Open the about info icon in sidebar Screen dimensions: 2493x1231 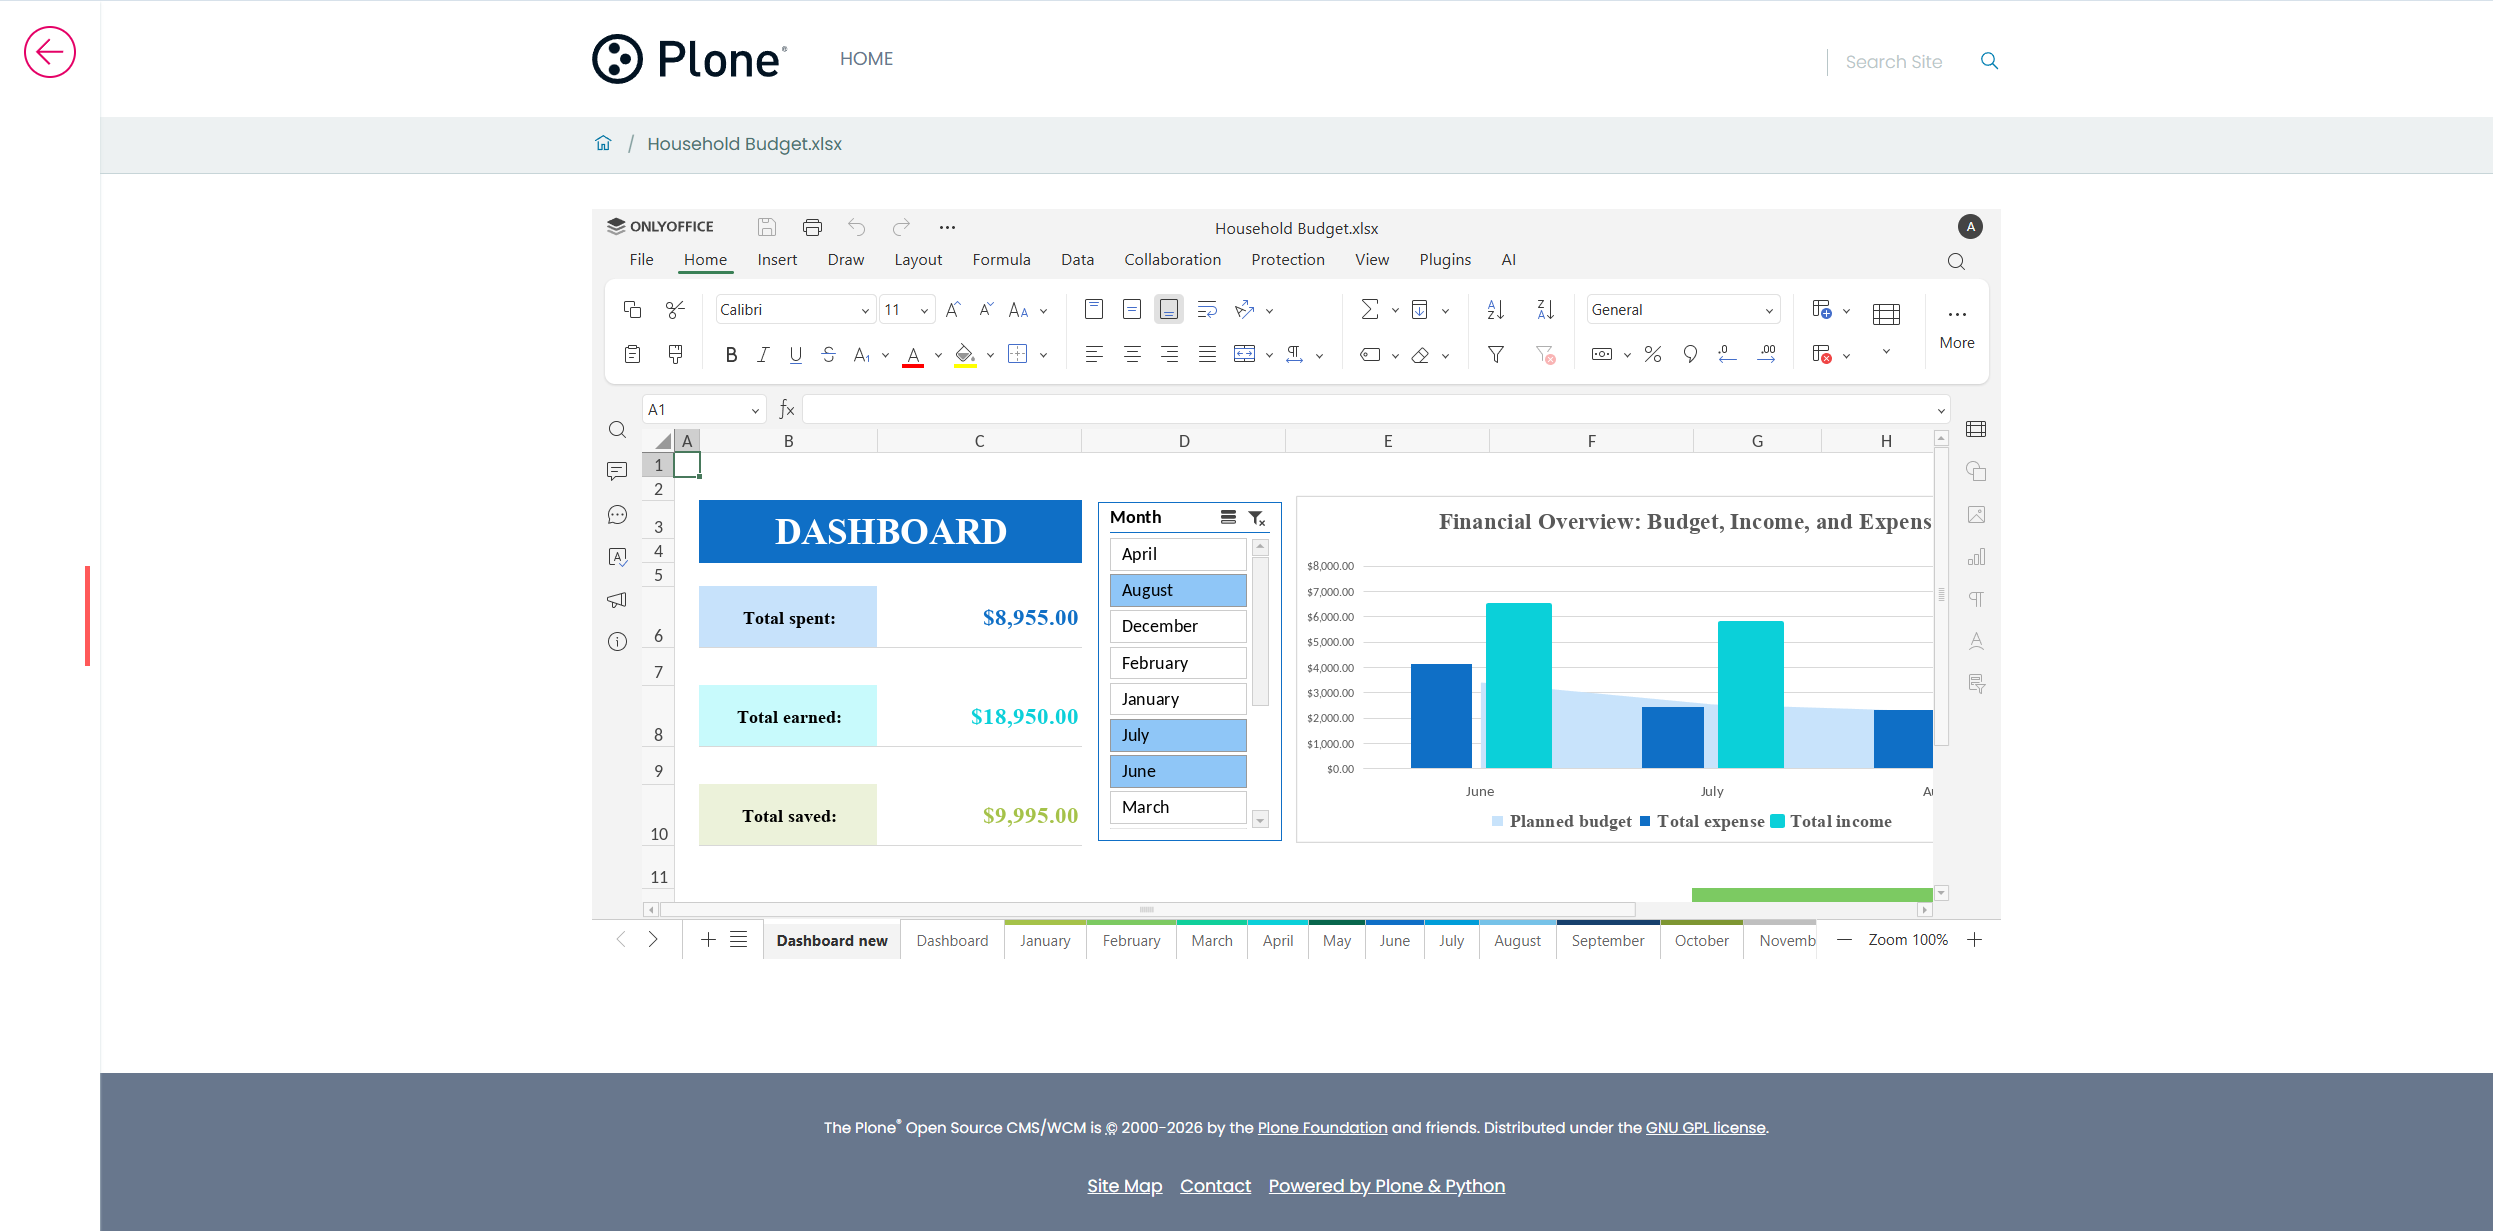617,642
